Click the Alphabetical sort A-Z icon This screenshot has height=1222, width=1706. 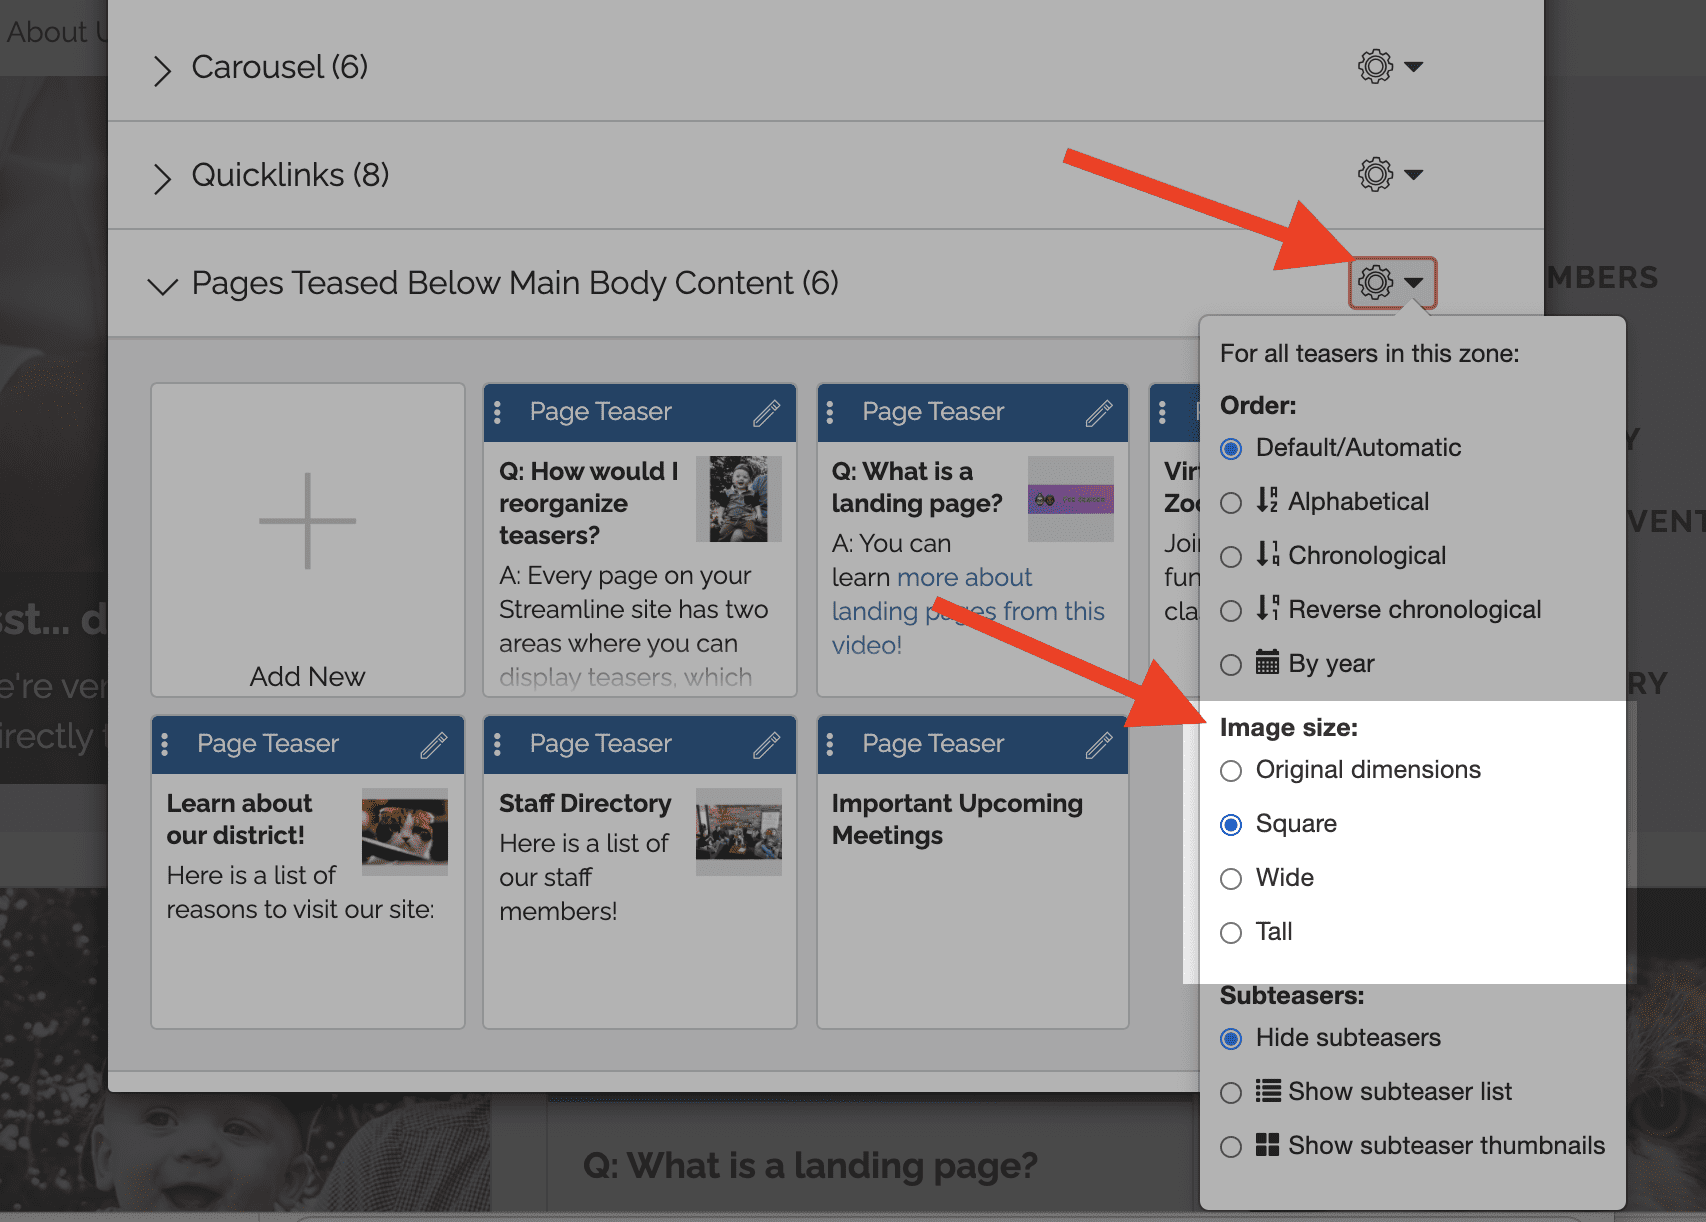pyautogui.click(x=1267, y=500)
